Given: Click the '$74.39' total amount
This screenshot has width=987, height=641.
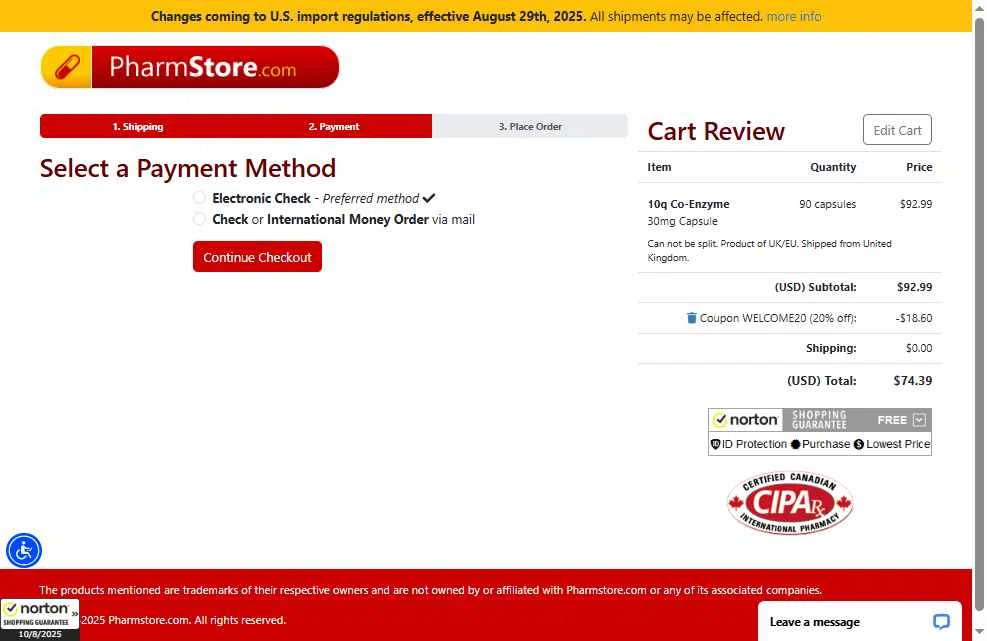Looking at the screenshot, I should pyautogui.click(x=913, y=380).
